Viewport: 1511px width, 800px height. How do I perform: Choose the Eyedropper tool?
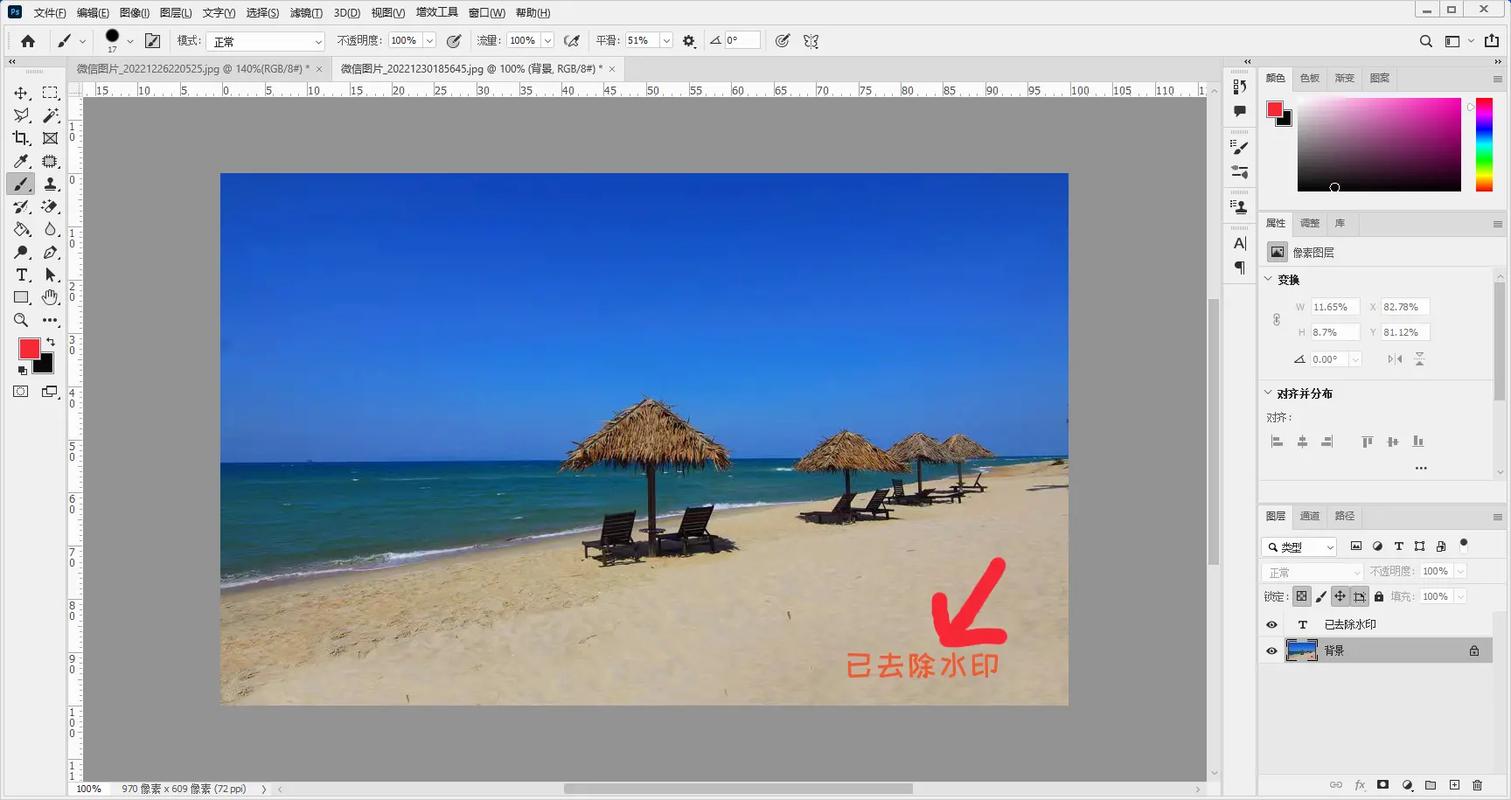tap(21, 161)
